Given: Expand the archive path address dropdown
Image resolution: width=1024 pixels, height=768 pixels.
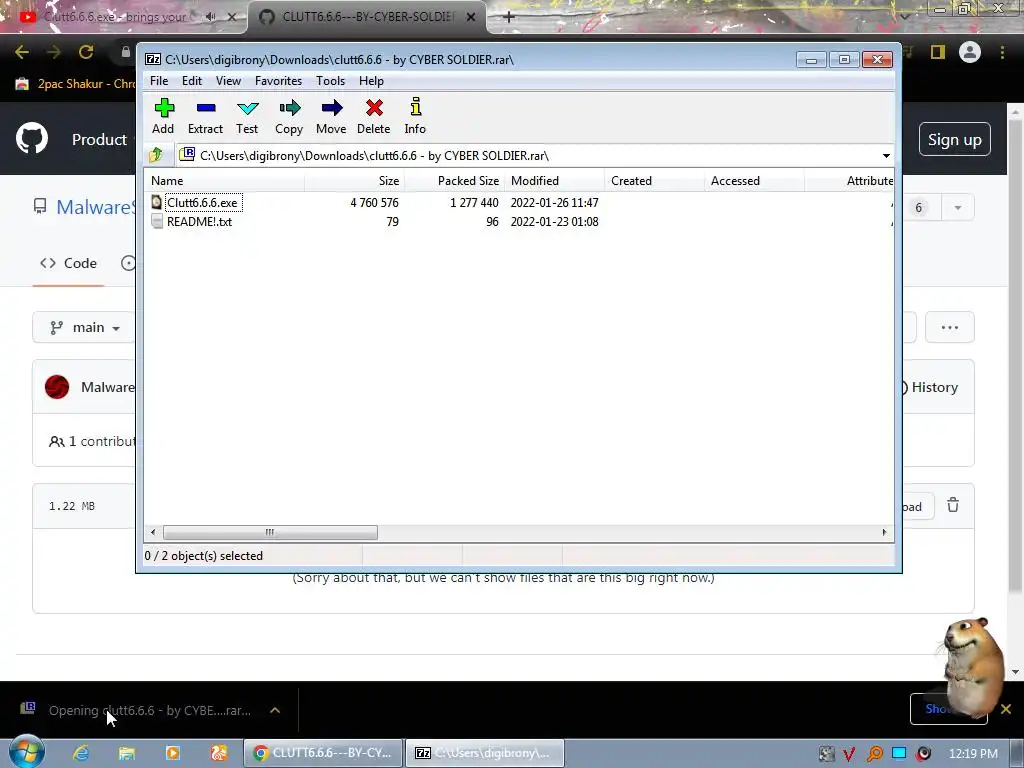Looking at the screenshot, I should point(886,156).
